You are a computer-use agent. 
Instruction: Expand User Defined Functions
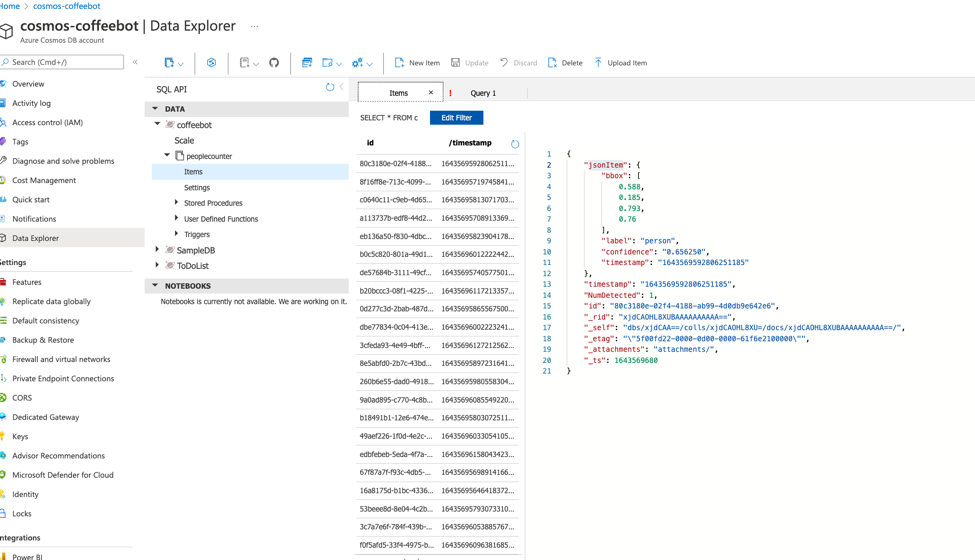pyautogui.click(x=177, y=218)
